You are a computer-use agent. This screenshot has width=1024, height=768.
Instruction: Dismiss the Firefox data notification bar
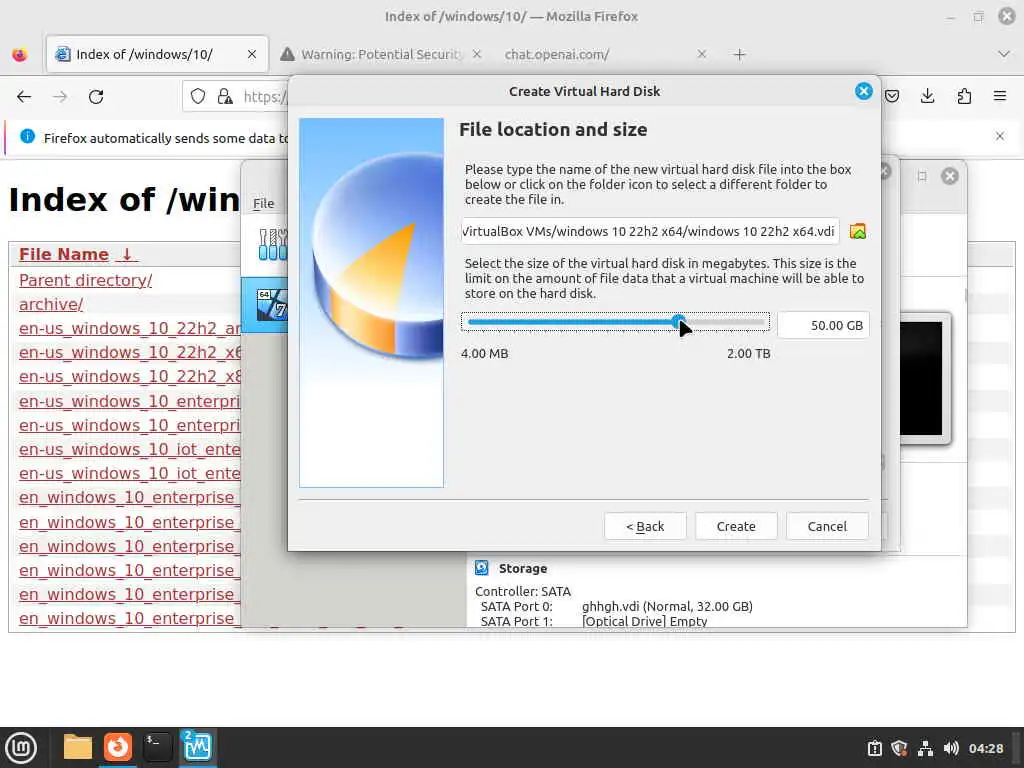click(x=1000, y=136)
